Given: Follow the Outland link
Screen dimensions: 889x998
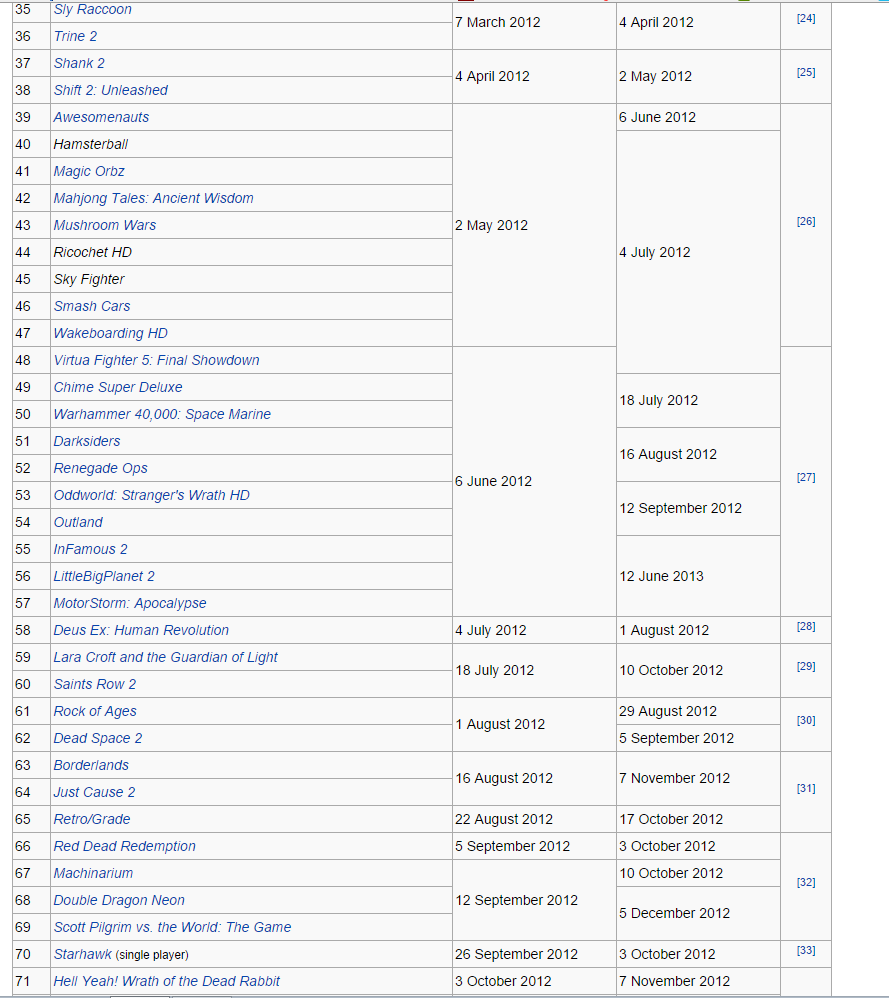Looking at the screenshot, I should 78,523.
